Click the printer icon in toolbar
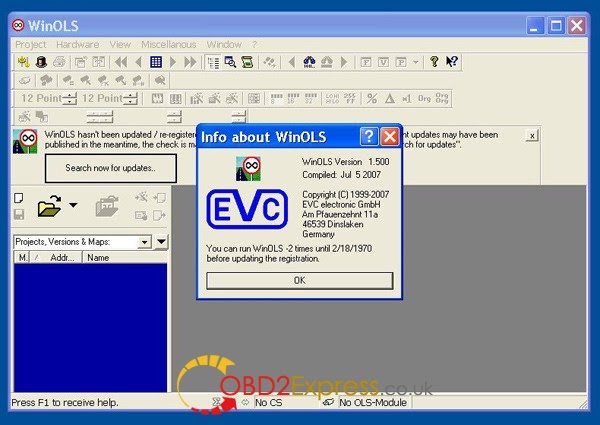The image size is (600, 425). tap(59, 62)
